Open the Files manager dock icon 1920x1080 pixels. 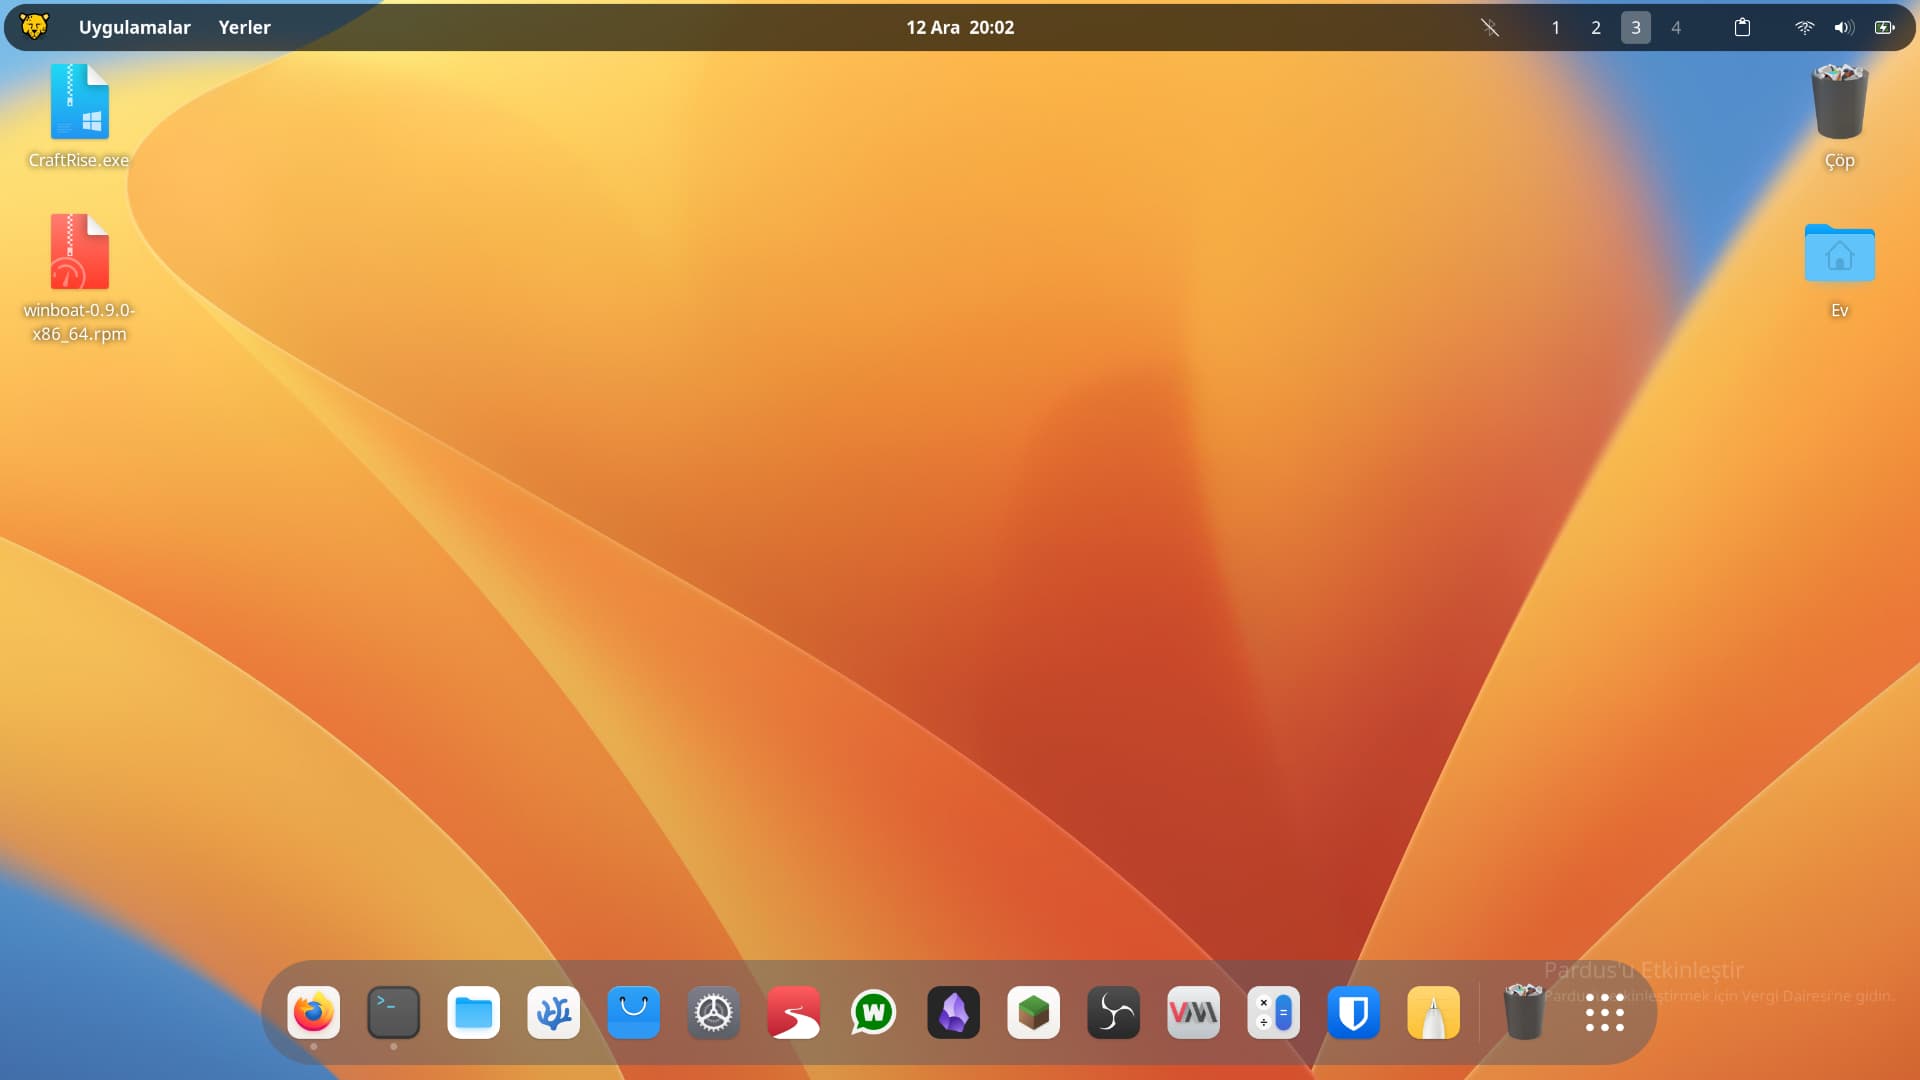473,1013
